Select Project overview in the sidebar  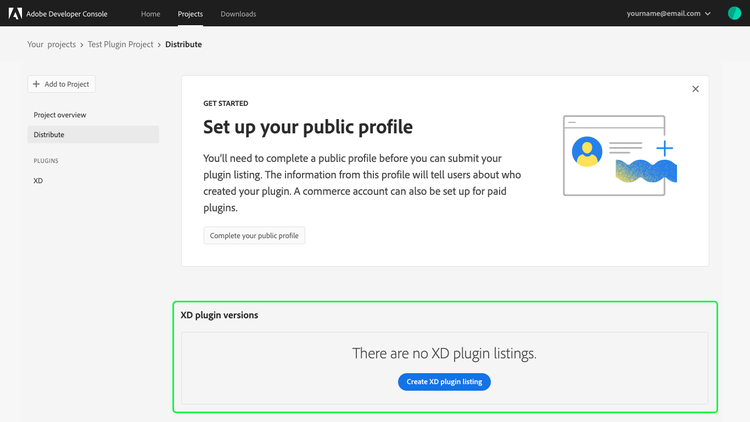[60, 115]
